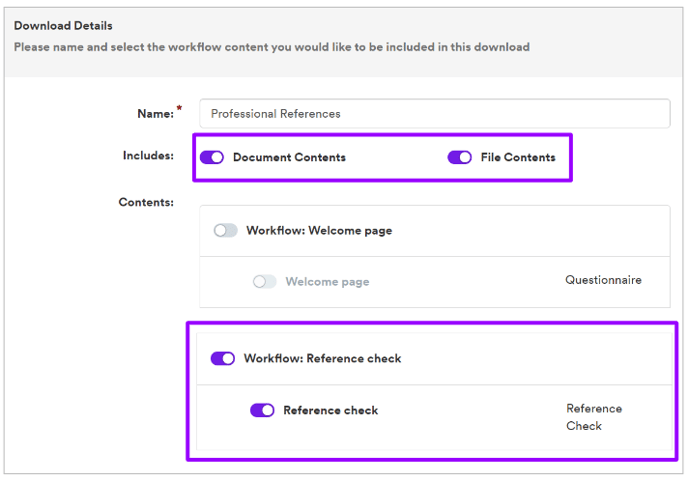Screen dimensions: 688x481
Task: Turn off the Reference check sub-item toggle
Action: (x=262, y=410)
